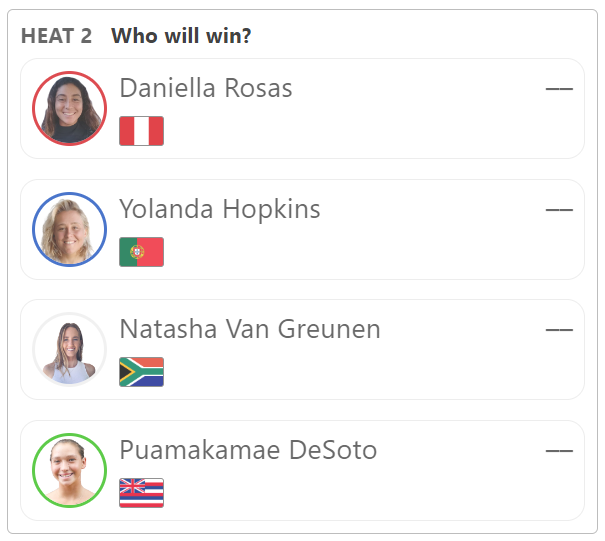This screenshot has width=605, height=541.
Task: Click Daniella Rosas's profile photo
Action: [x=69, y=108]
